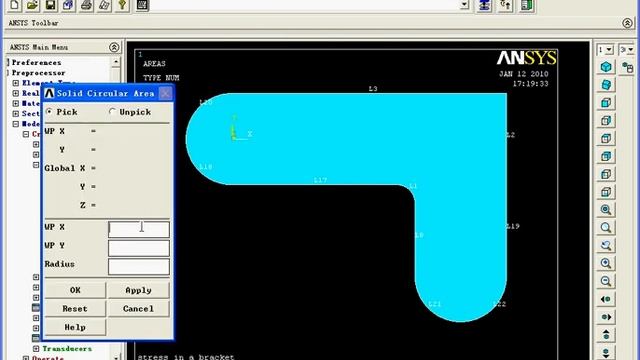Screen dimensions: 640x360
Task: Click Apply in Solid Circular Area dialog
Action: [138, 290]
